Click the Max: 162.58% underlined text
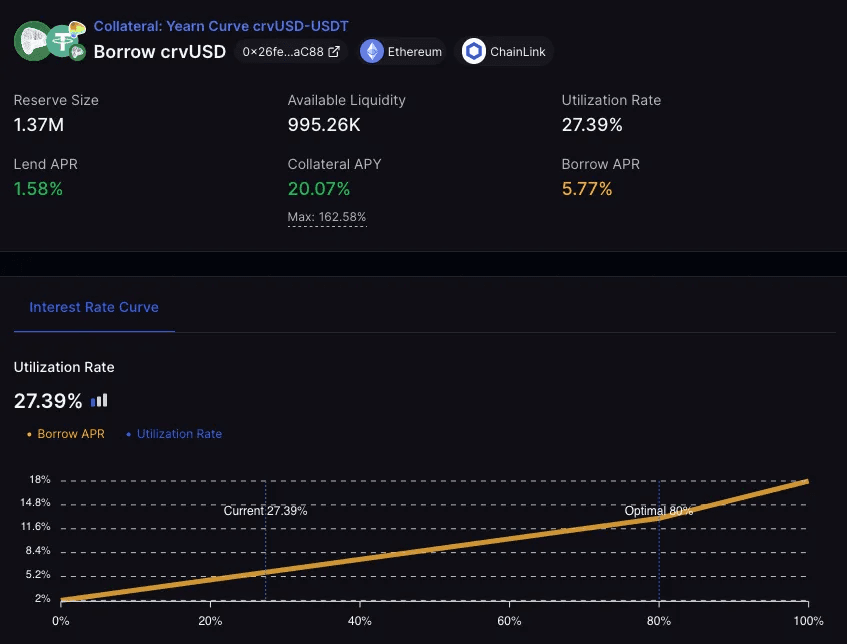Viewport: 847px width, 644px height. pyautogui.click(x=327, y=217)
